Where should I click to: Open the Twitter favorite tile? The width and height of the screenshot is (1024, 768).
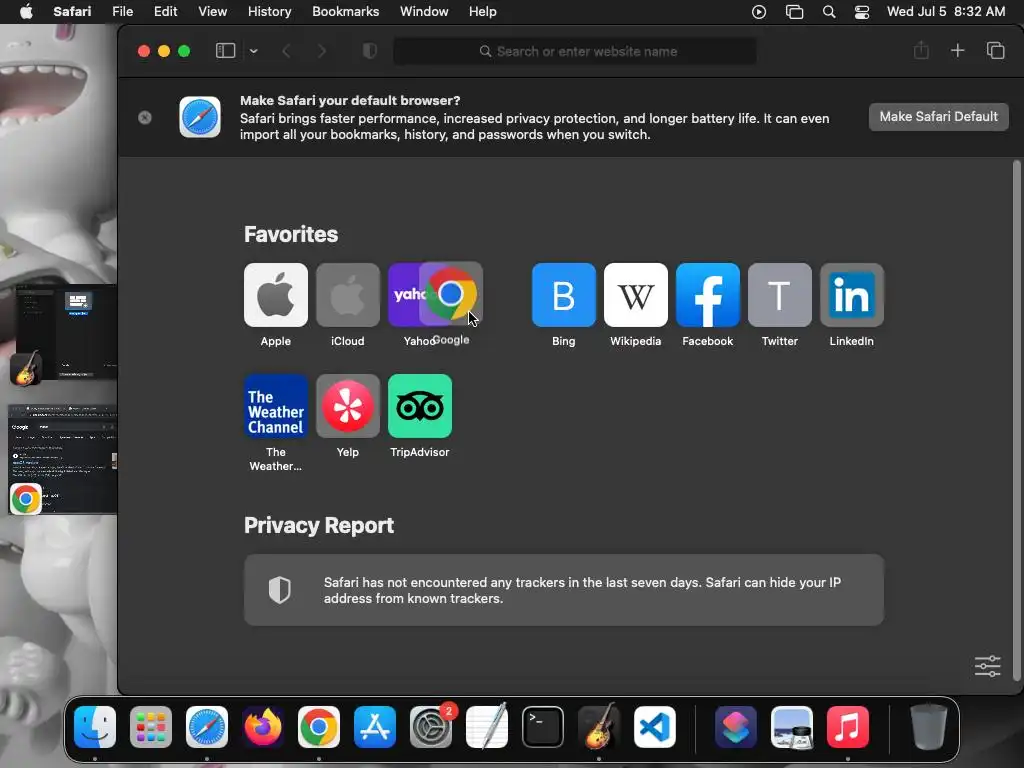(780, 295)
